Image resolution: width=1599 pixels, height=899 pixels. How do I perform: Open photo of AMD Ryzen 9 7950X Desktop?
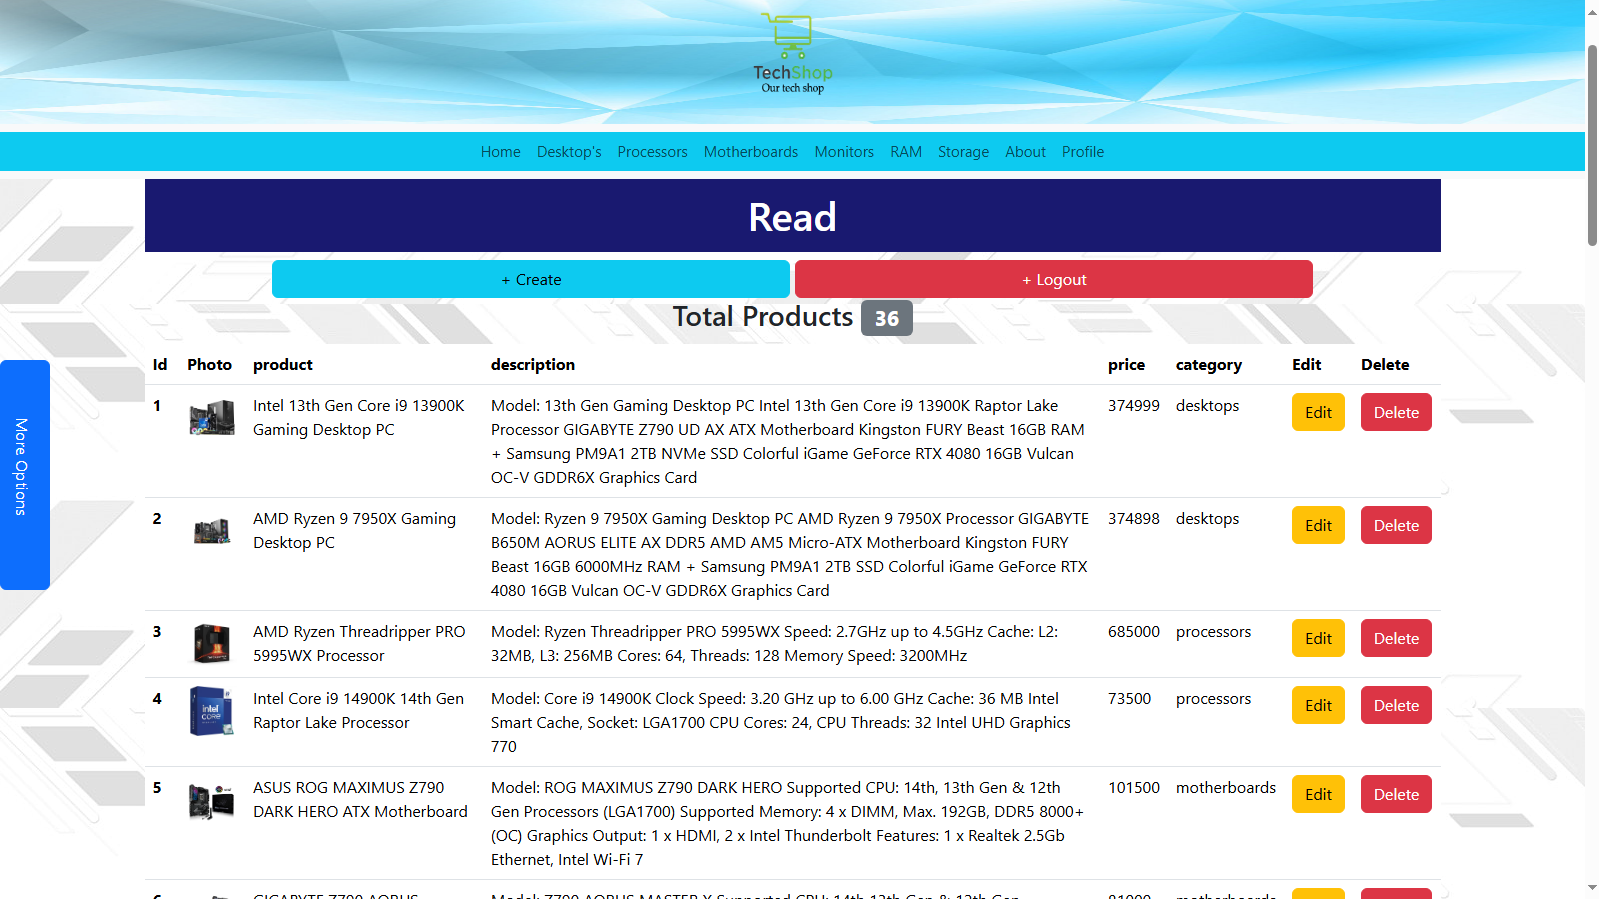[212, 530]
